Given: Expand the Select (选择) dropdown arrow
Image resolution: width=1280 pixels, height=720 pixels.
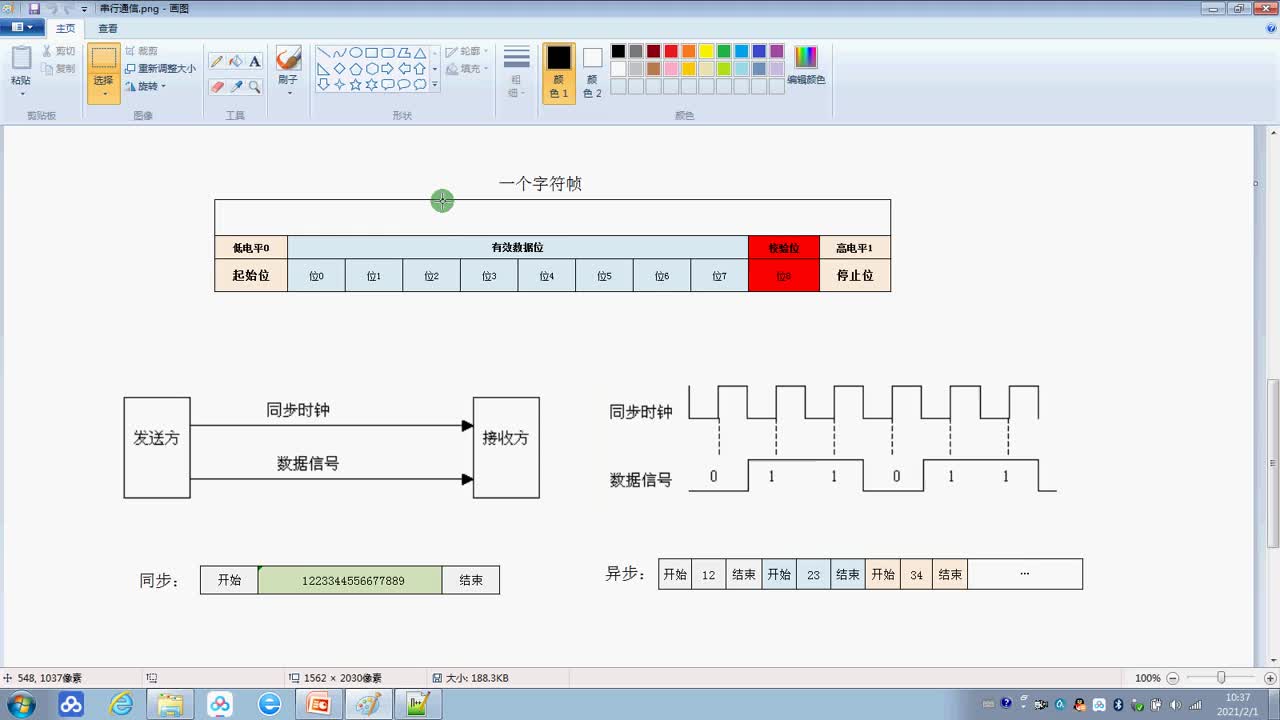Looking at the screenshot, I should click(x=104, y=94).
